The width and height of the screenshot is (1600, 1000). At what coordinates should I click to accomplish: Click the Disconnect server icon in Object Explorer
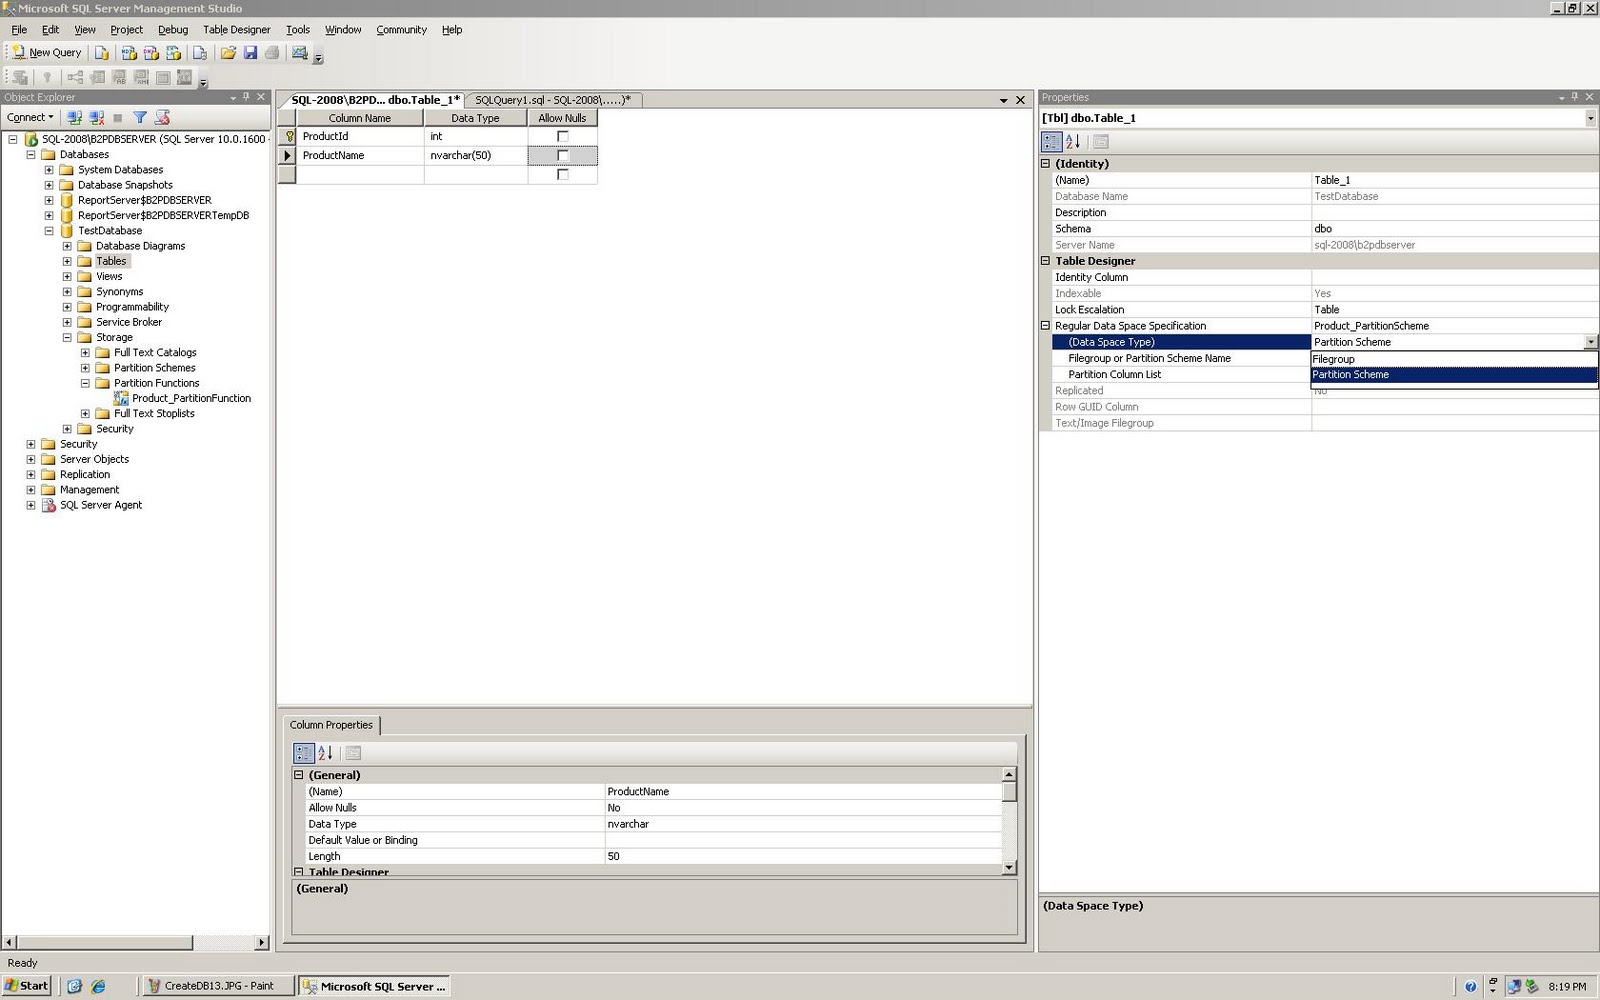point(97,118)
